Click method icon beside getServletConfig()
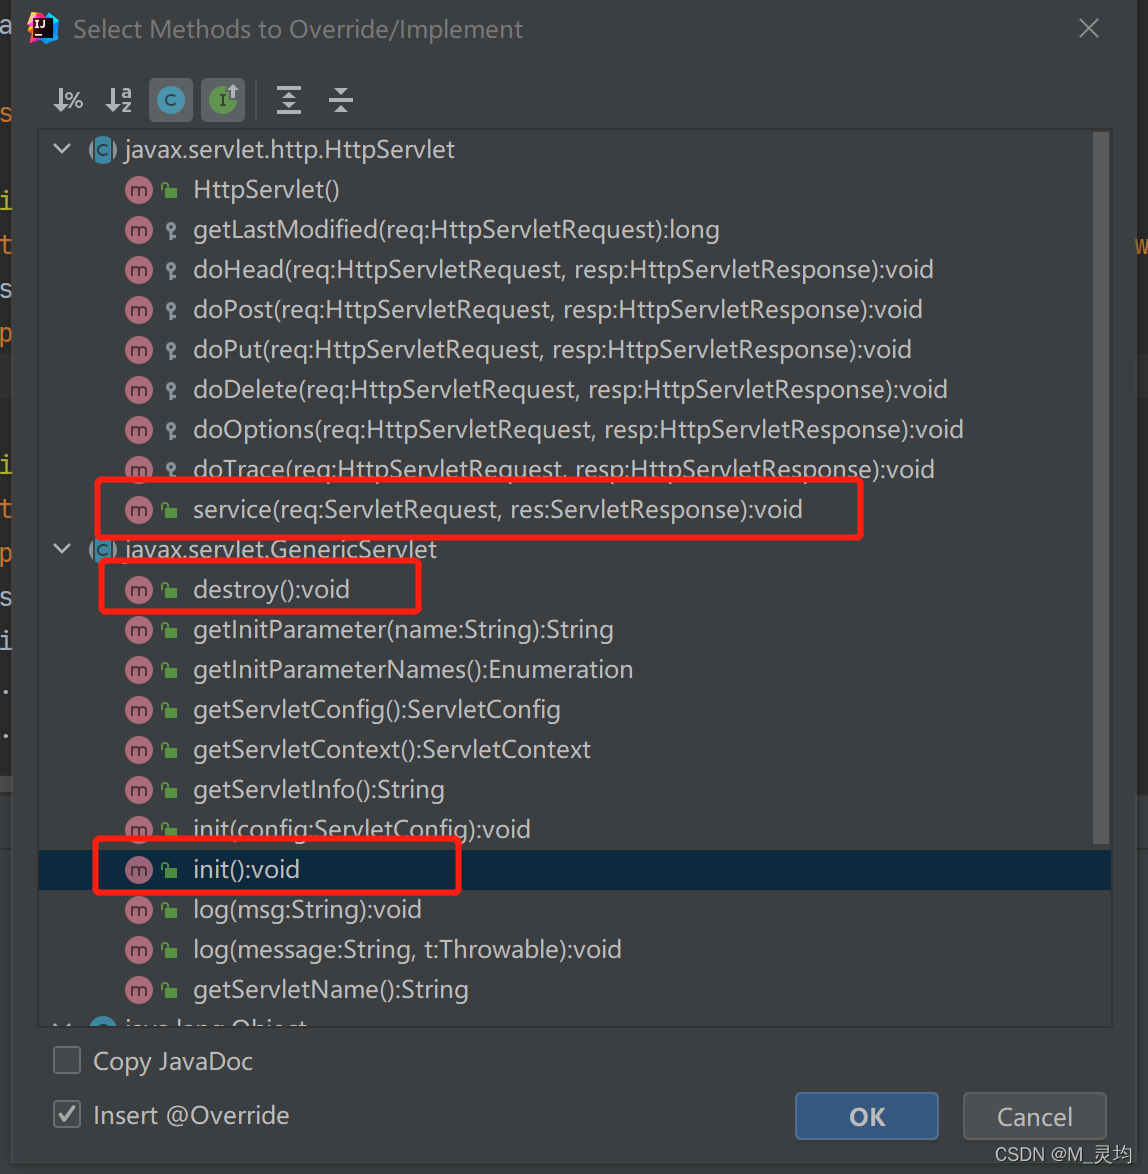 (x=139, y=710)
